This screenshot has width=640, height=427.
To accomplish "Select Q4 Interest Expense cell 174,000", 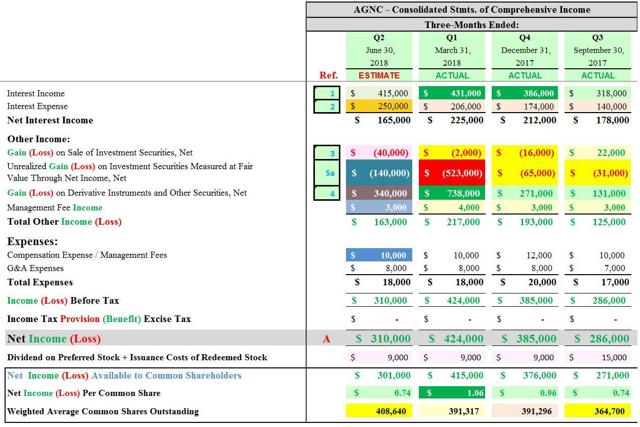I will 524,106.
